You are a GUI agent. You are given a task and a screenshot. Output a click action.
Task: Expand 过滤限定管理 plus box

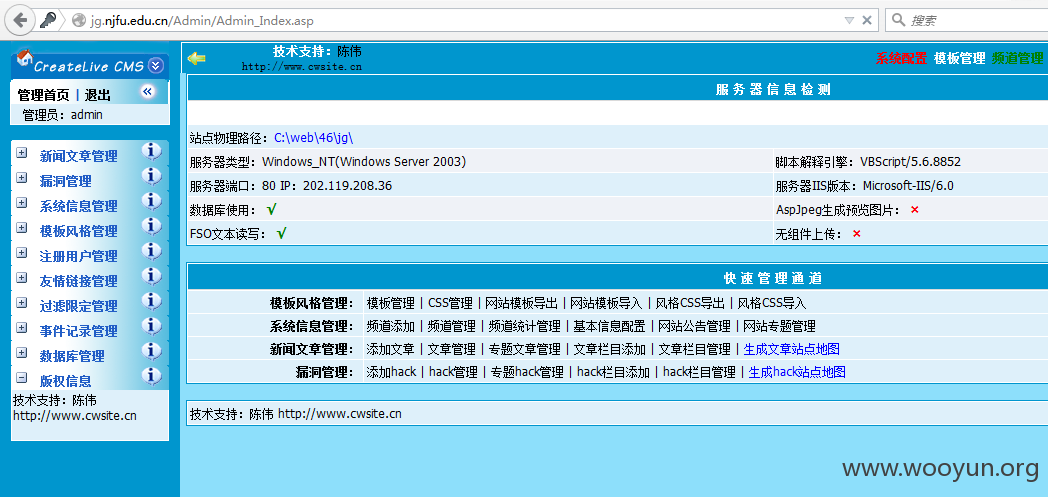pyautogui.click(x=21, y=303)
